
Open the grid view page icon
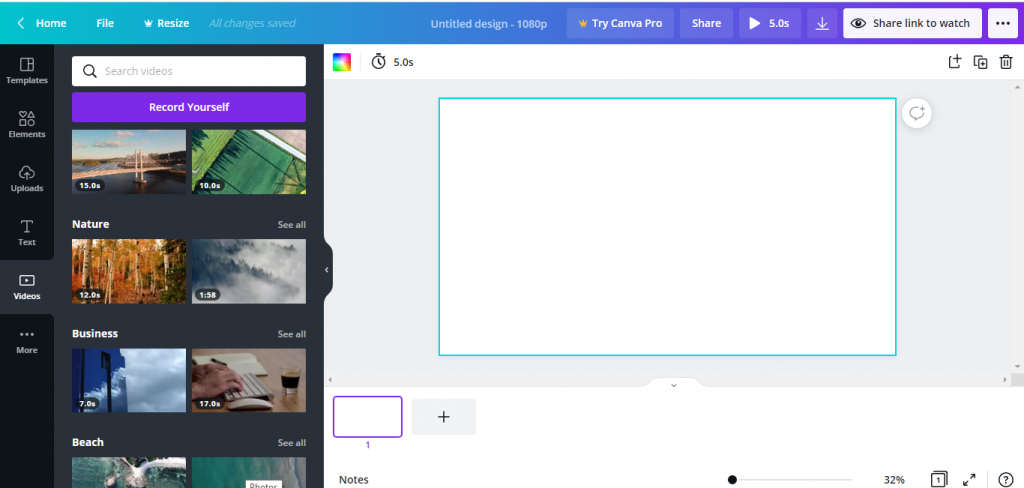tap(938, 480)
